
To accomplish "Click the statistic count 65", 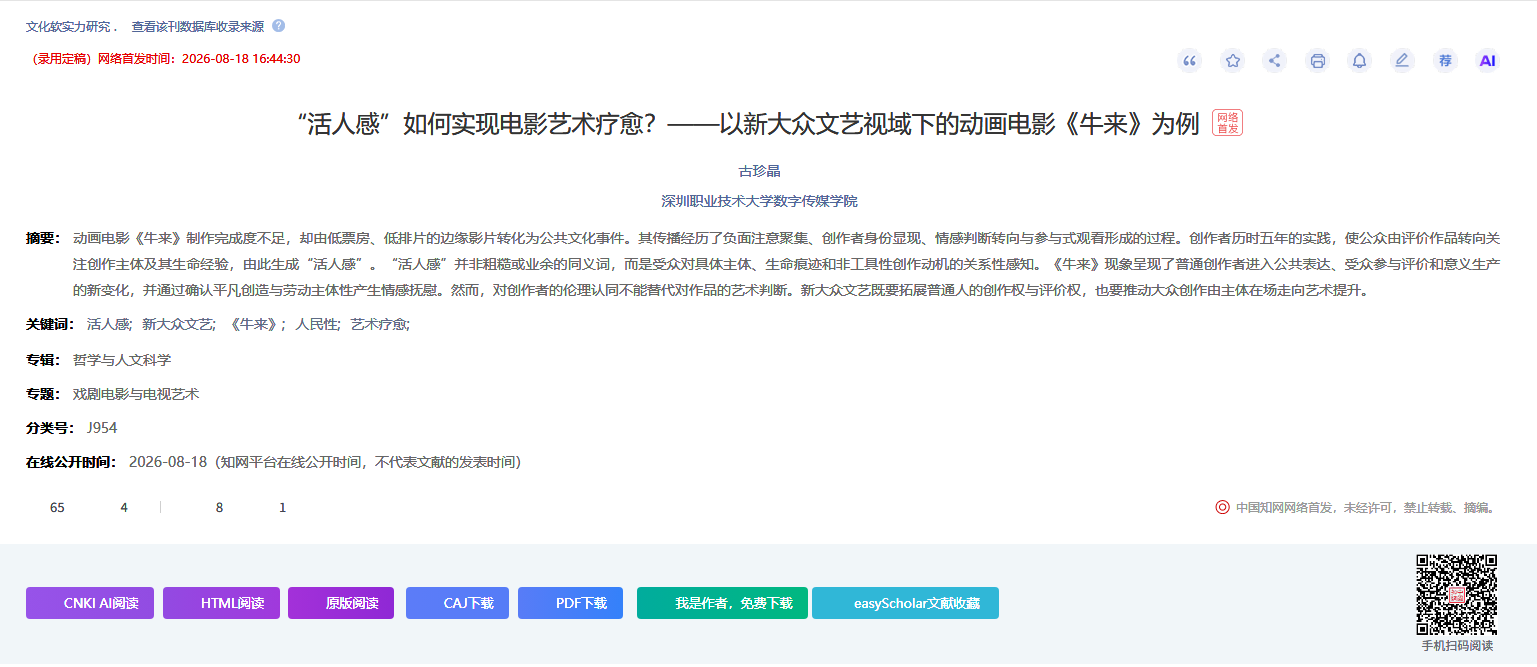I will click(57, 508).
